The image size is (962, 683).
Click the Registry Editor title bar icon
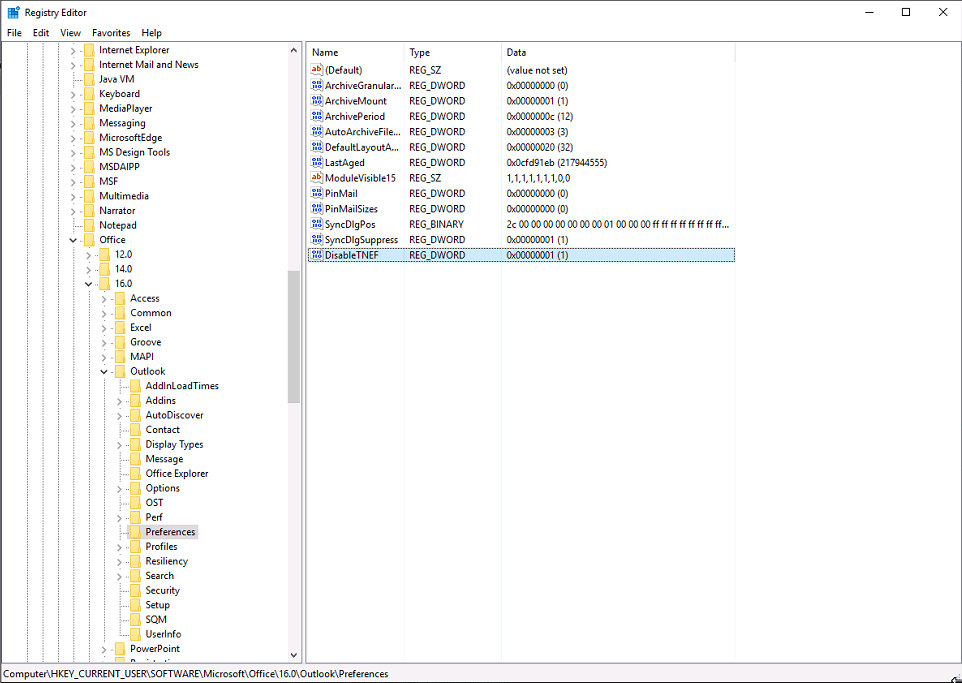pyautogui.click(x=13, y=12)
